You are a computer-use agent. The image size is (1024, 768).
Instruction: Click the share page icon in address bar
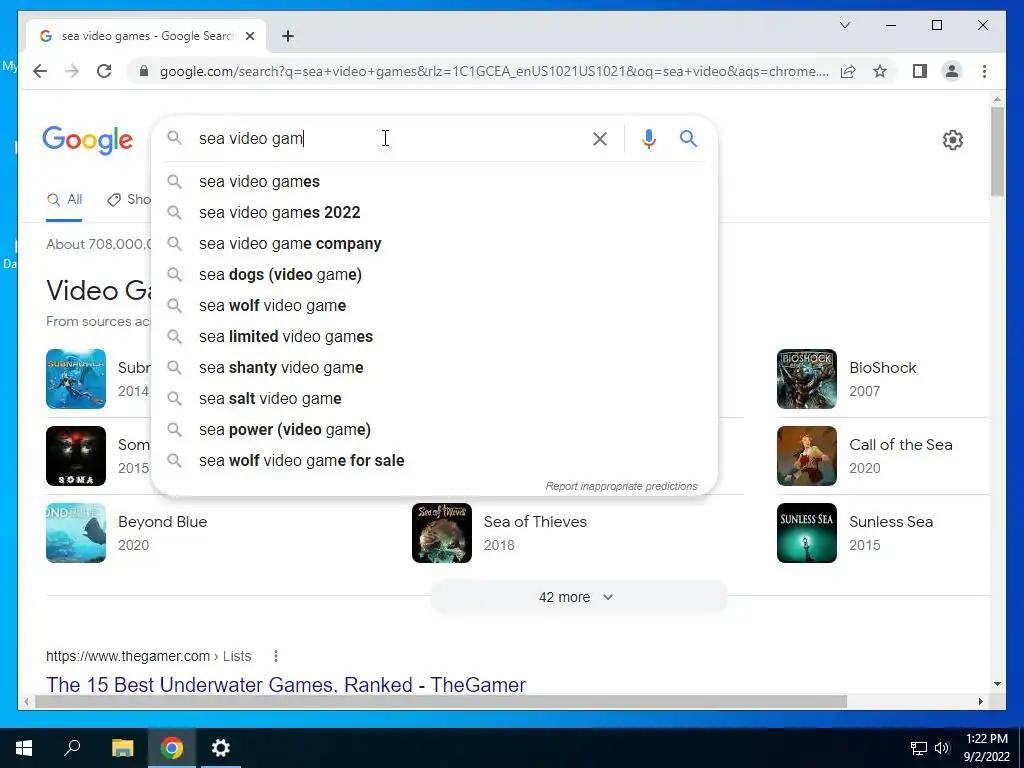coord(848,71)
